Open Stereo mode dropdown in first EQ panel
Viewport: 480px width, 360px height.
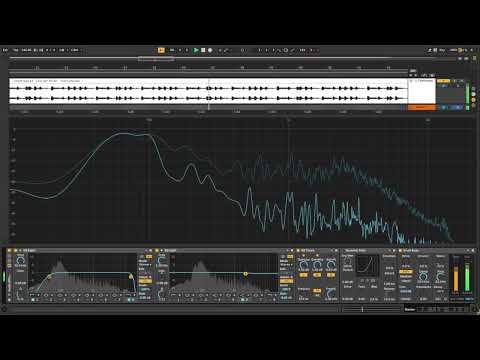pyautogui.click(x=145, y=265)
